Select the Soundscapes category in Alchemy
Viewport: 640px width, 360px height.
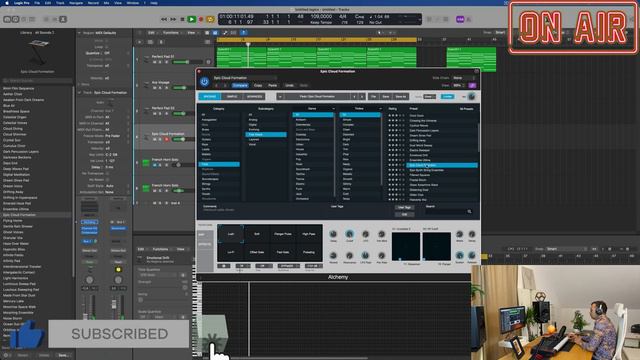[211, 179]
